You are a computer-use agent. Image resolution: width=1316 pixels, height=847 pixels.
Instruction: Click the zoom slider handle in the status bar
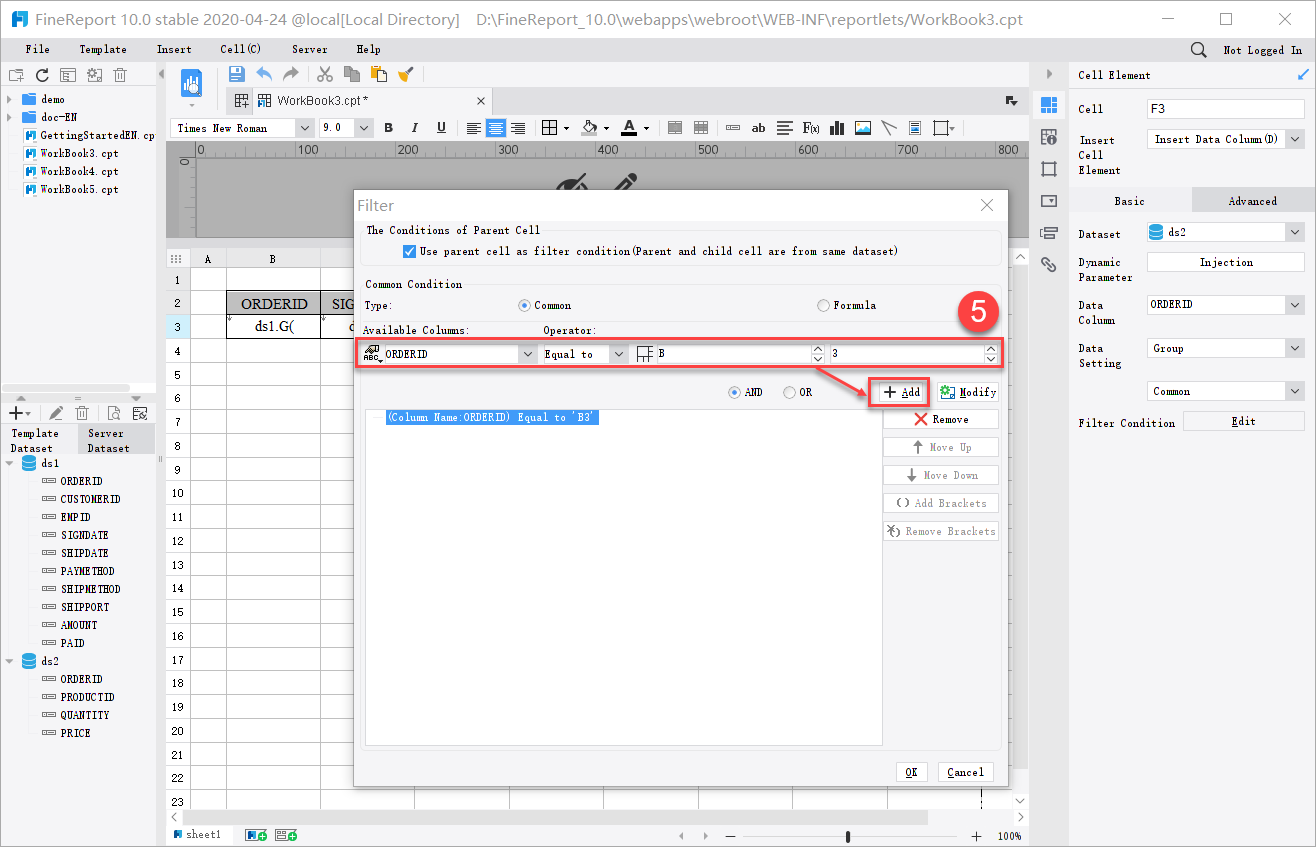[x=848, y=836]
